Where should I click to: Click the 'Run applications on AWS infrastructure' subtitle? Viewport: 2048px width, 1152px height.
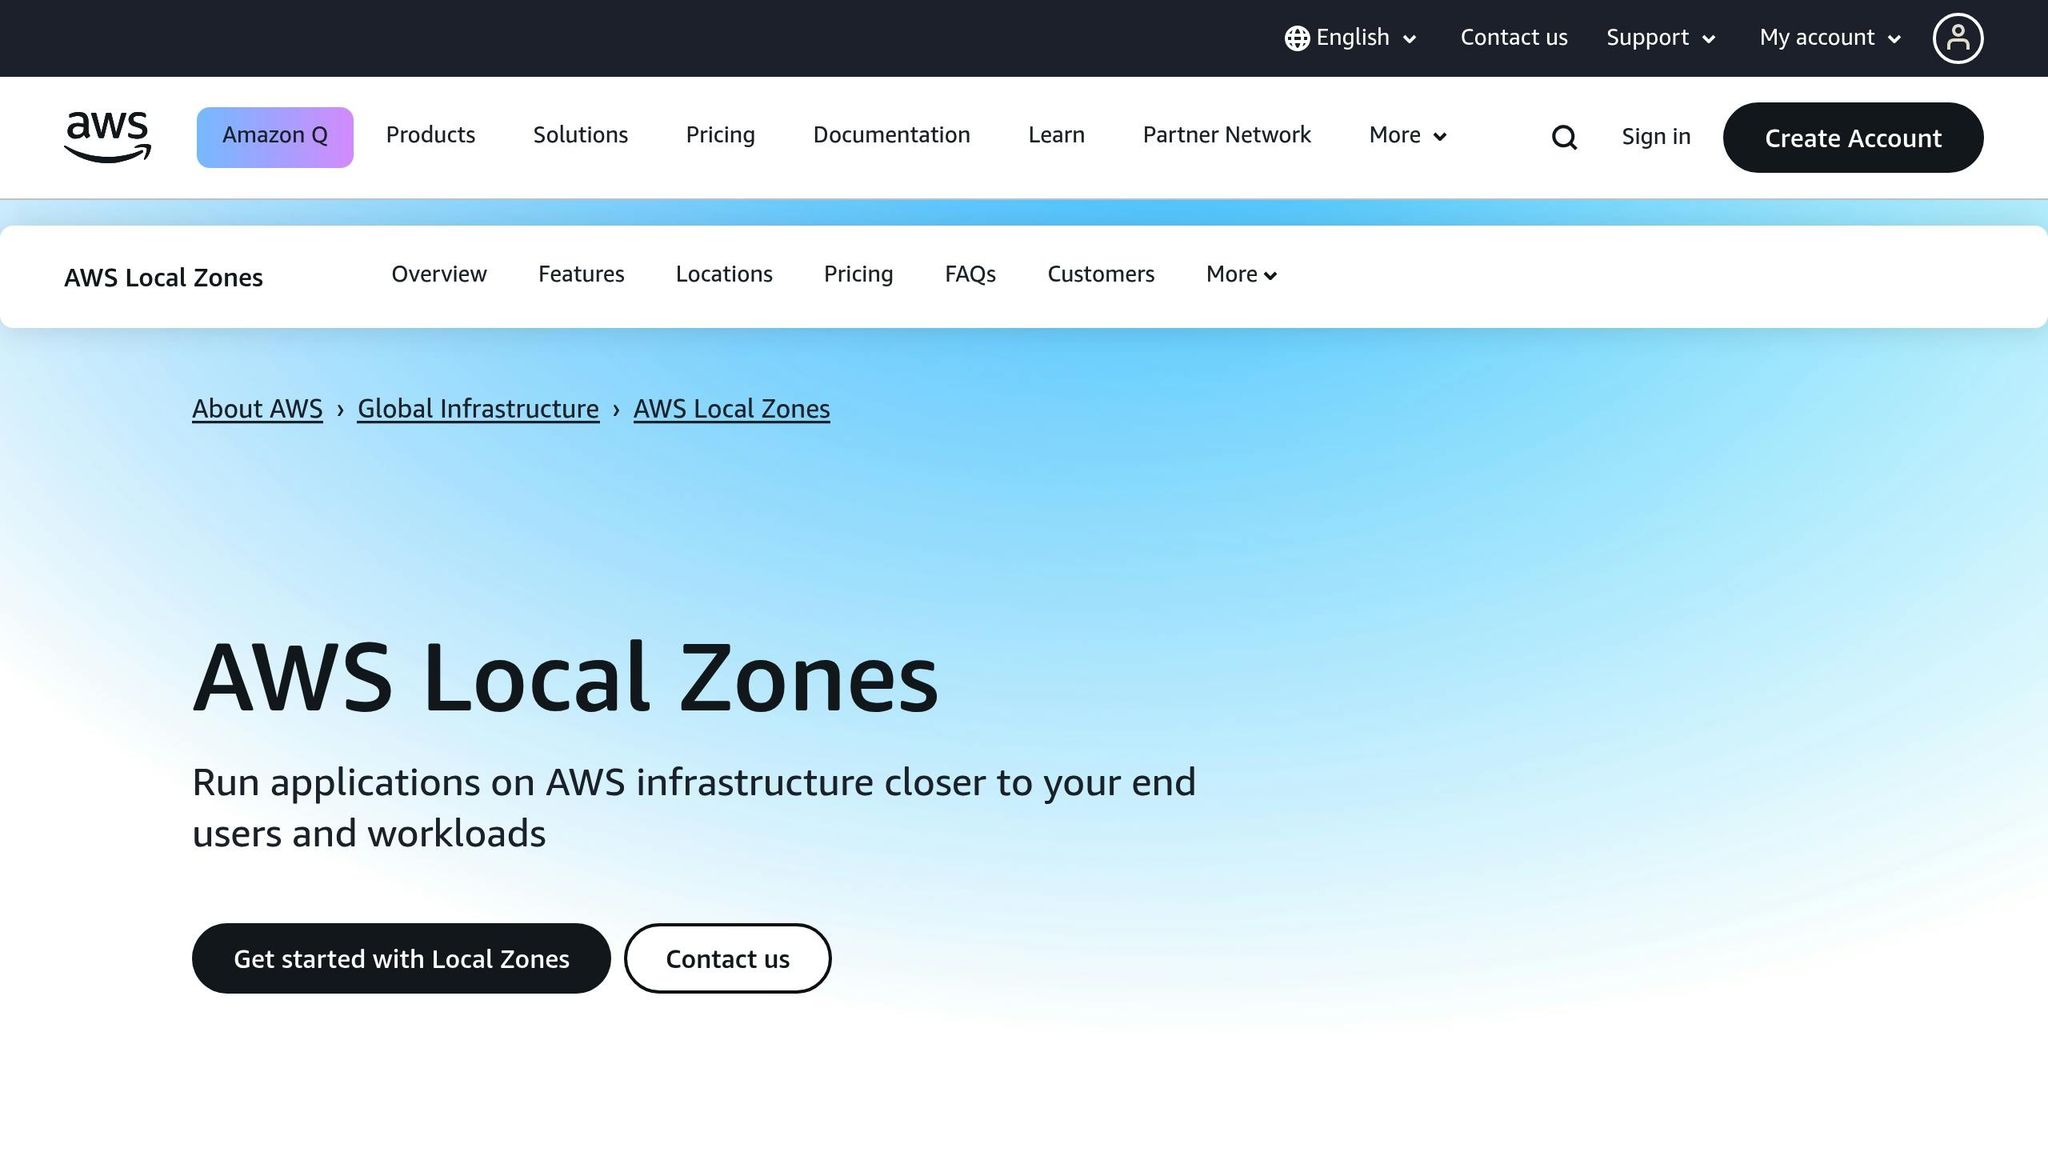[x=693, y=807]
